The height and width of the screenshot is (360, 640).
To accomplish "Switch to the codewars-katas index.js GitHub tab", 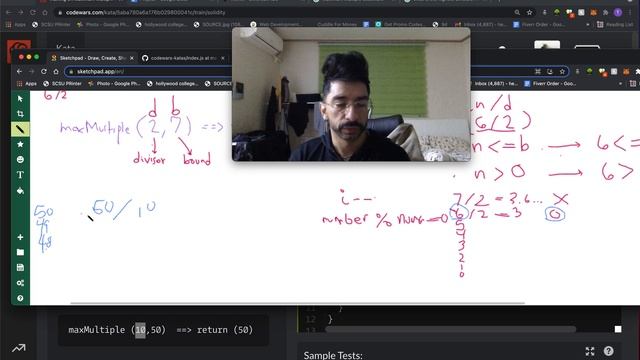I will [183, 58].
